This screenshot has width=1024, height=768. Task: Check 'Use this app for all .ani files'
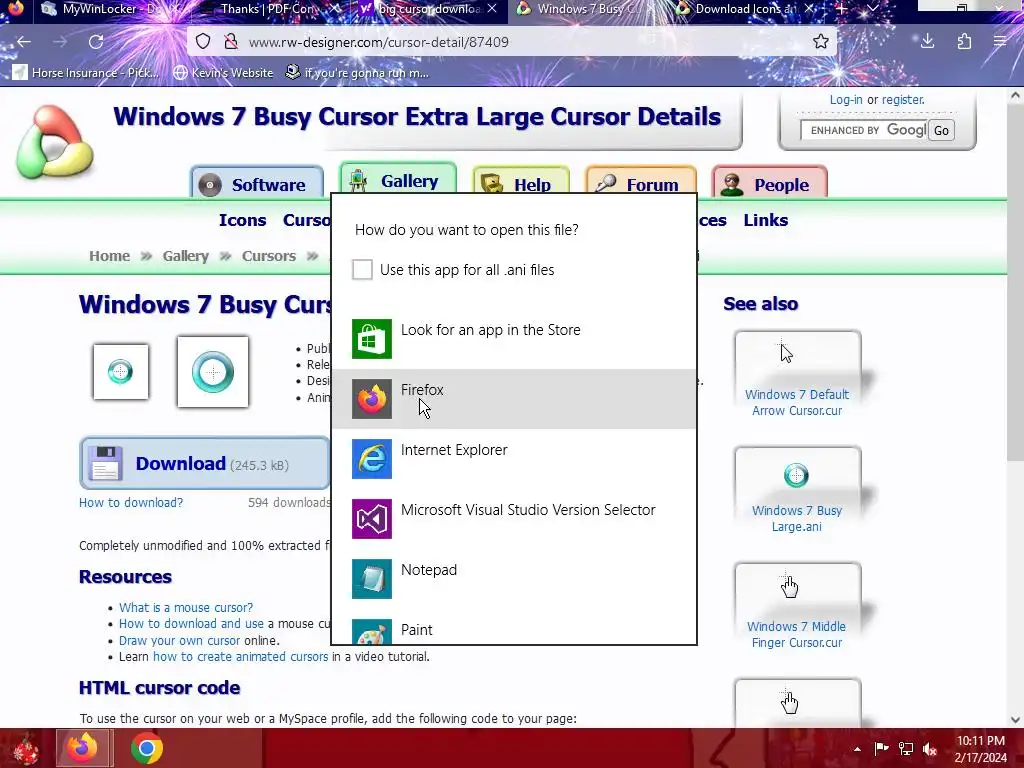362,269
